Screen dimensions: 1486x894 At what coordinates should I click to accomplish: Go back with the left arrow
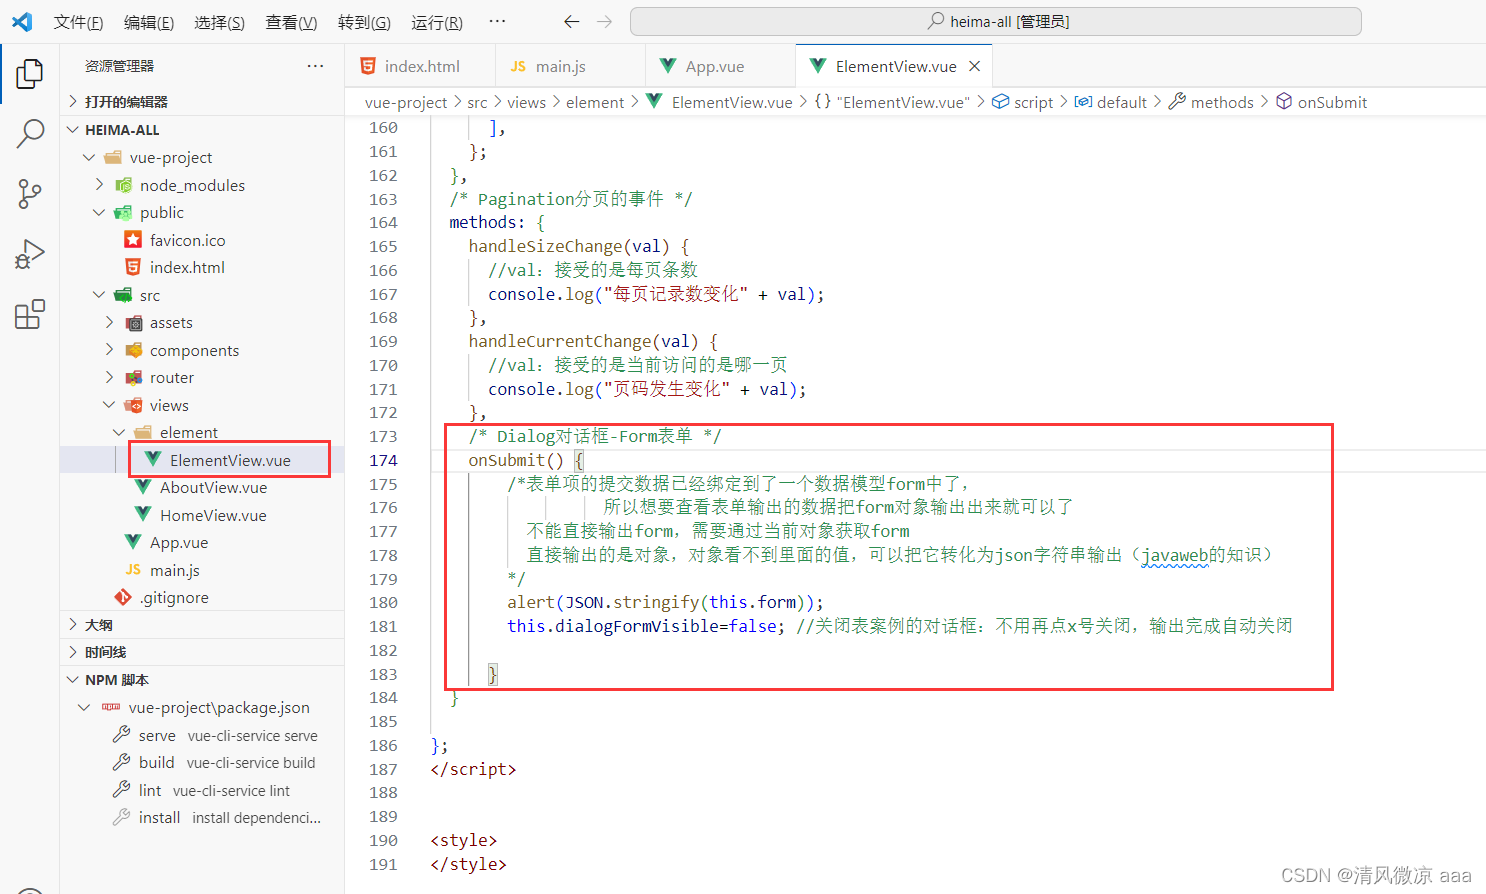pyautogui.click(x=571, y=21)
